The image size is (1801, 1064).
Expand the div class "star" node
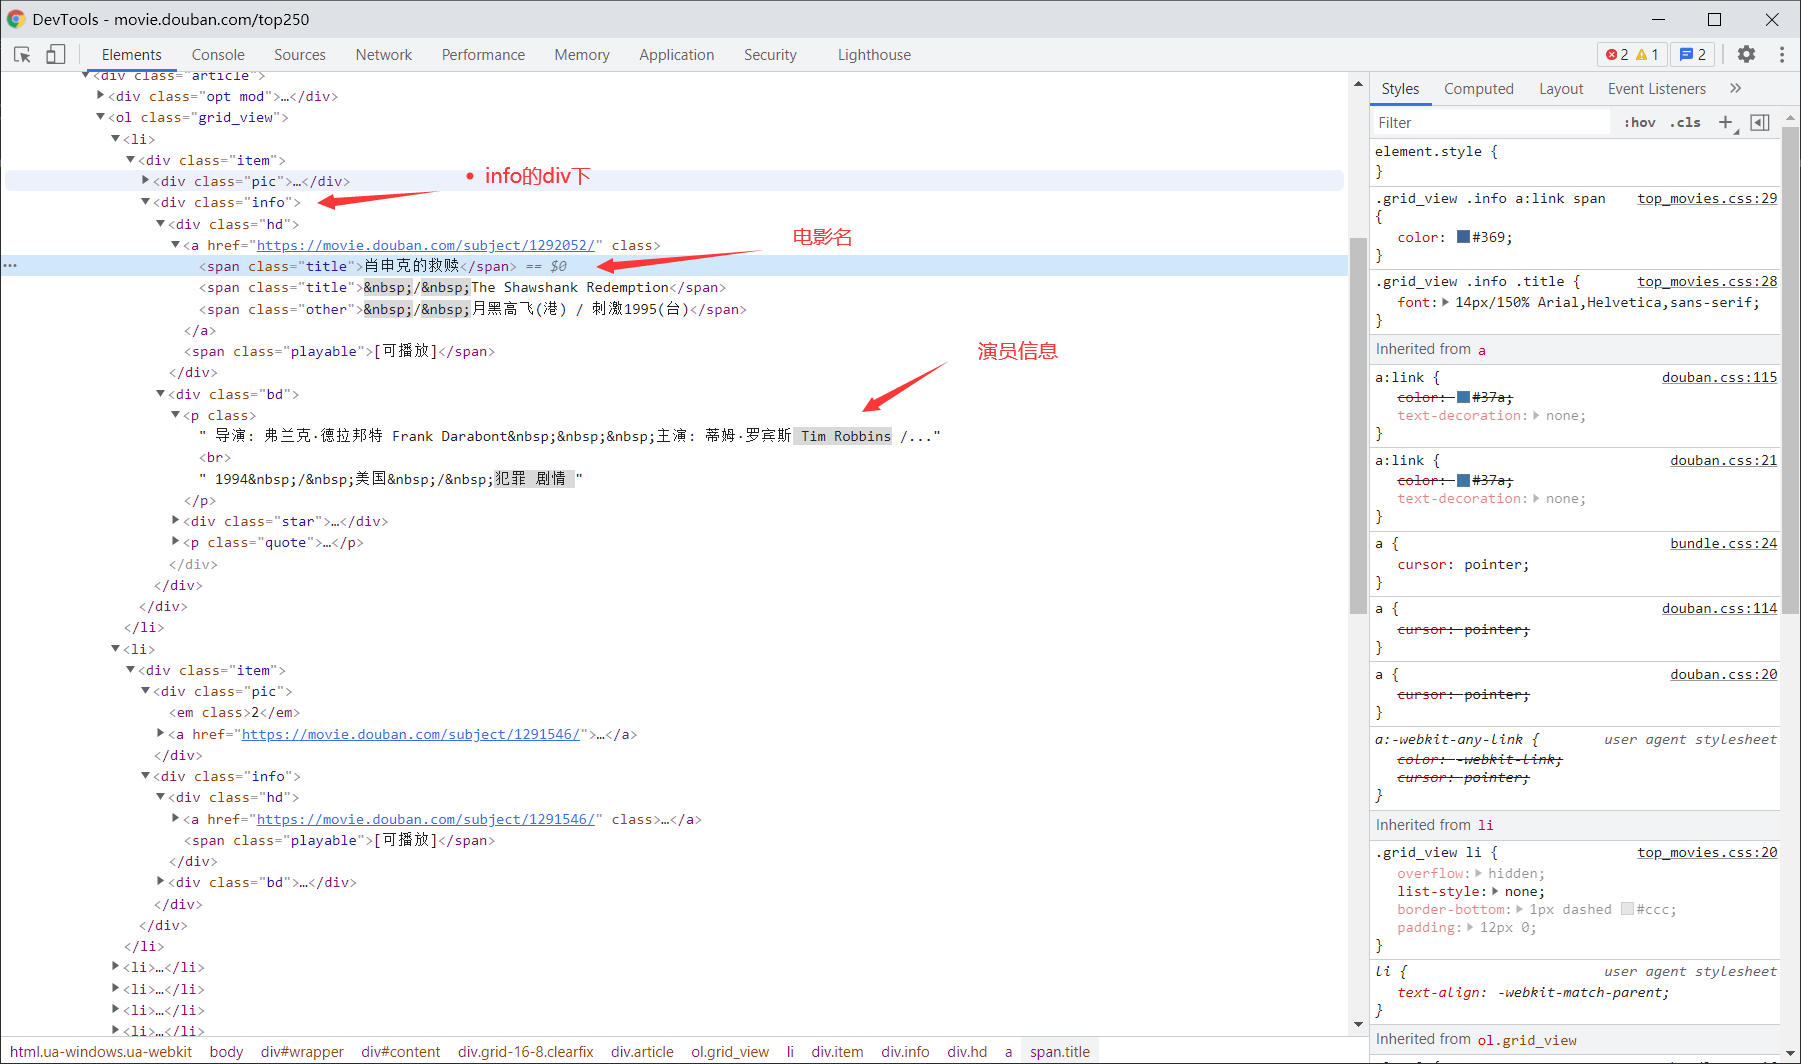tap(175, 521)
